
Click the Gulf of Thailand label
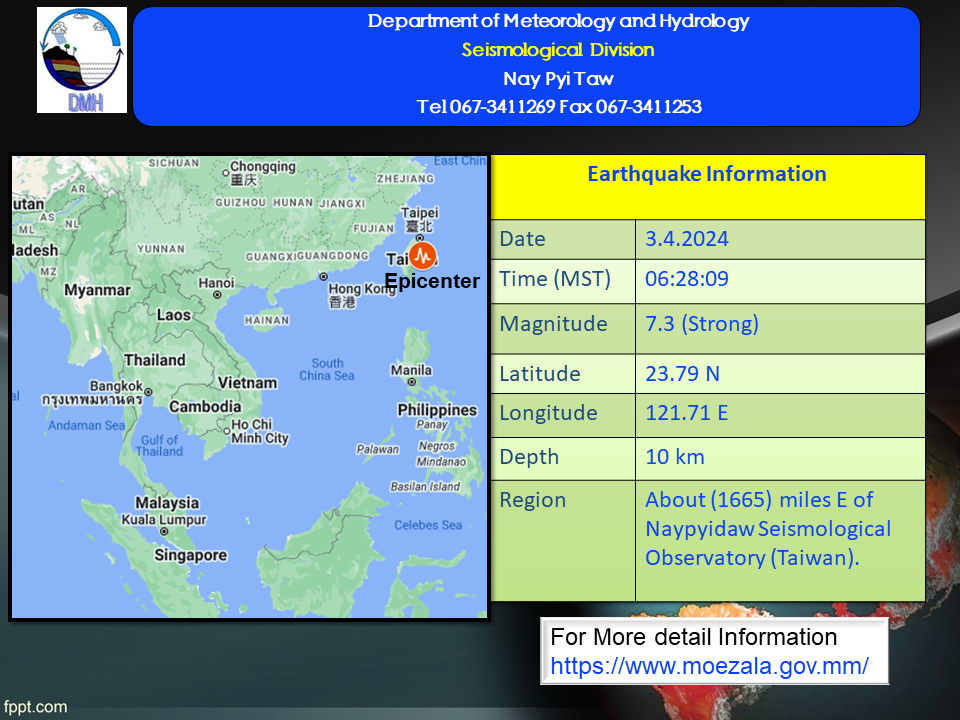click(x=159, y=446)
